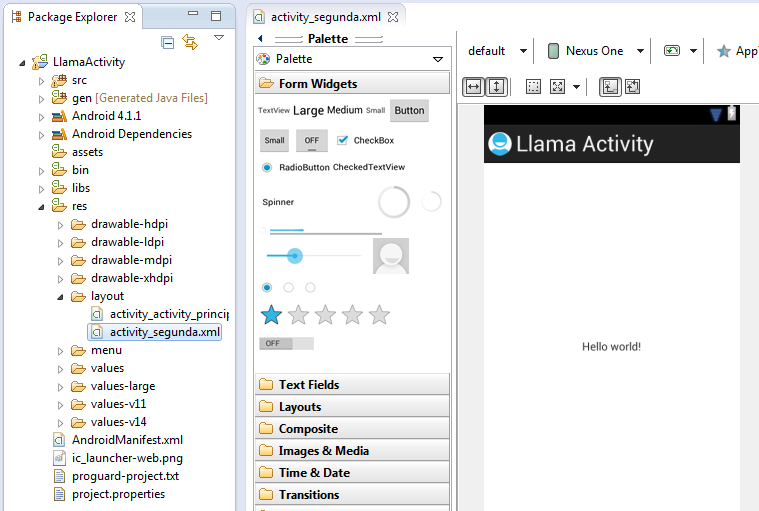Screen dimensions: 759x511
Task: Open the Palette dropdown menu arrow
Action: coord(437,60)
